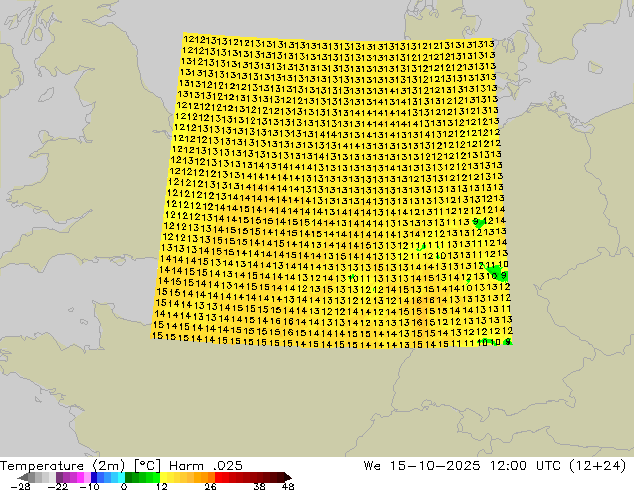Select the dark purple swatch at -22 on legend

click(59, 477)
